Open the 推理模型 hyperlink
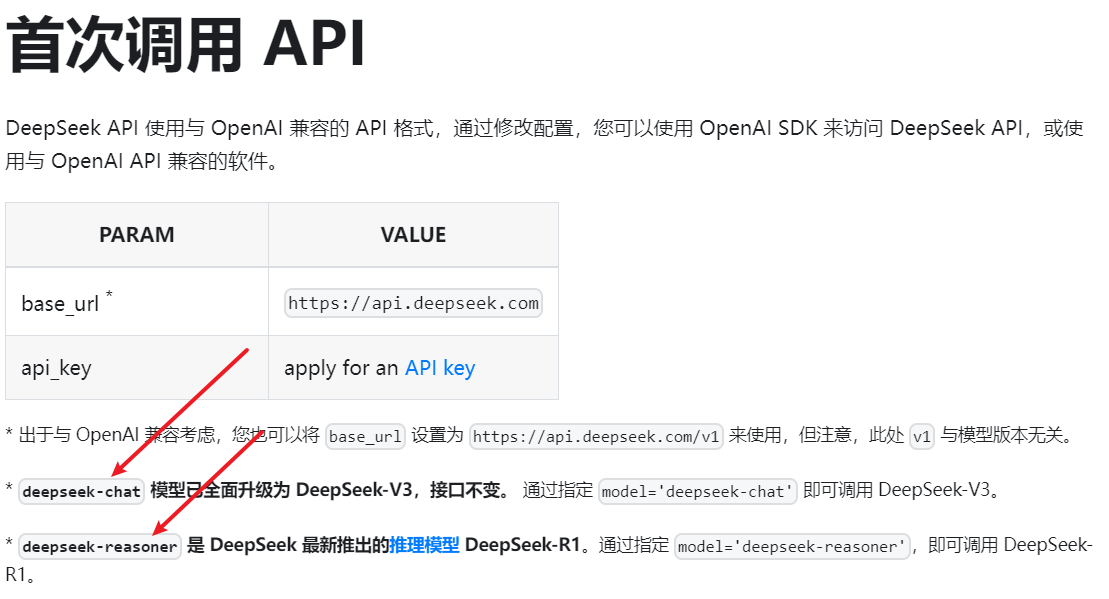 point(424,545)
